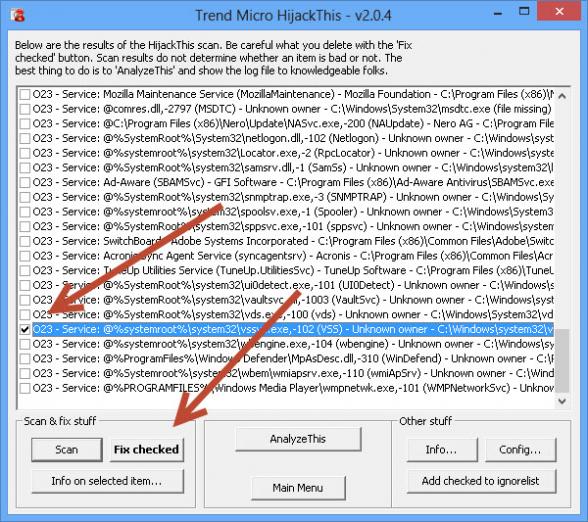
Task: Select the Mozilla Maintenance Service row text
Action: click(x=293, y=94)
